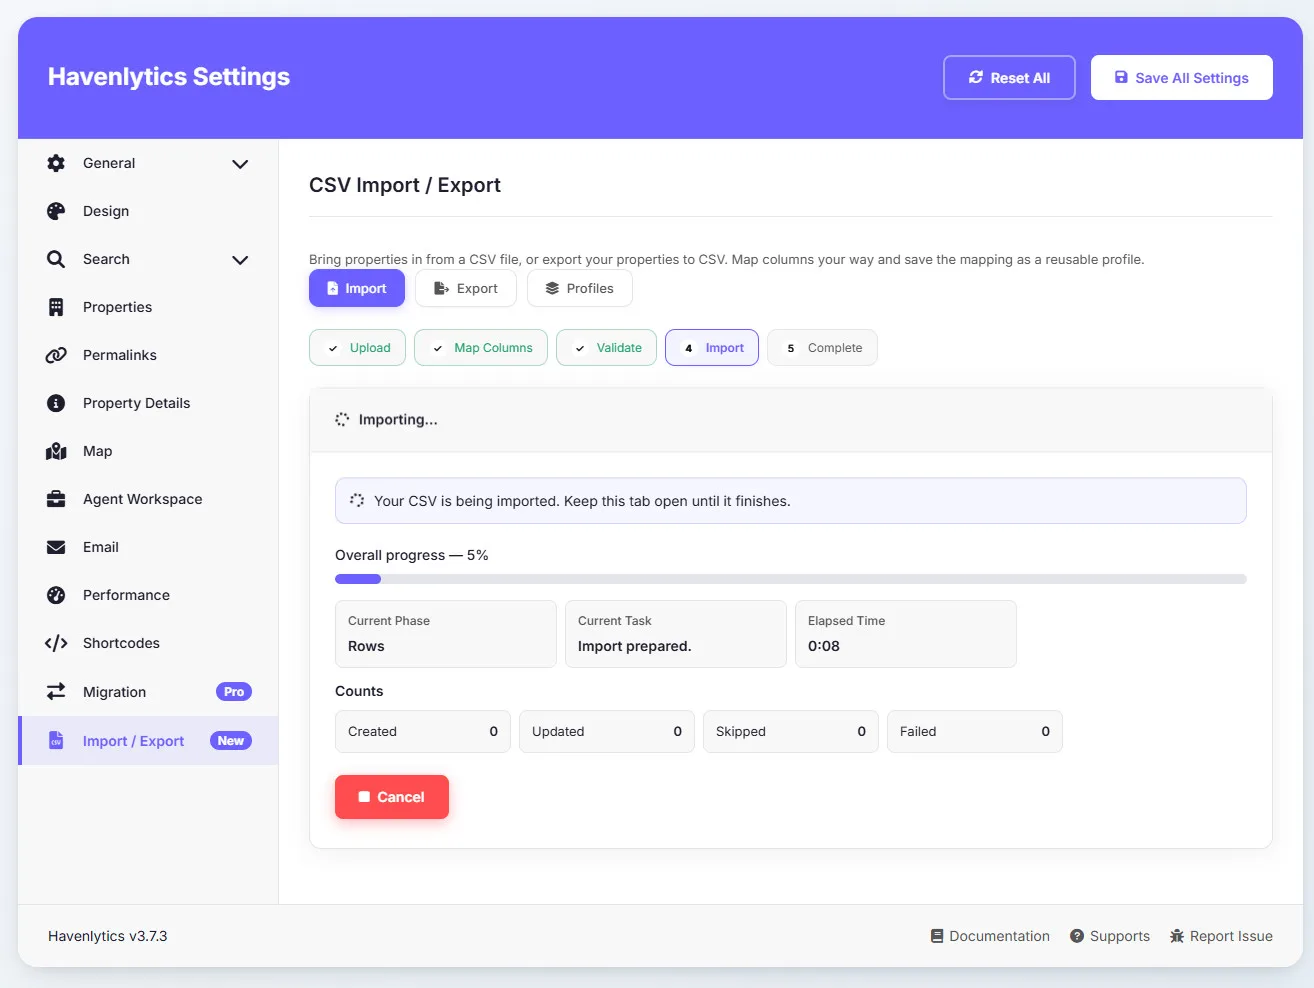
Task: Switch to the Export tab
Action: [466, 288]
